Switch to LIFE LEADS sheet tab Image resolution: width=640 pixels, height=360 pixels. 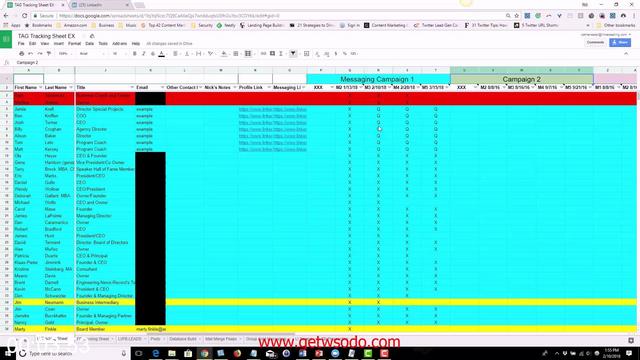131,339
